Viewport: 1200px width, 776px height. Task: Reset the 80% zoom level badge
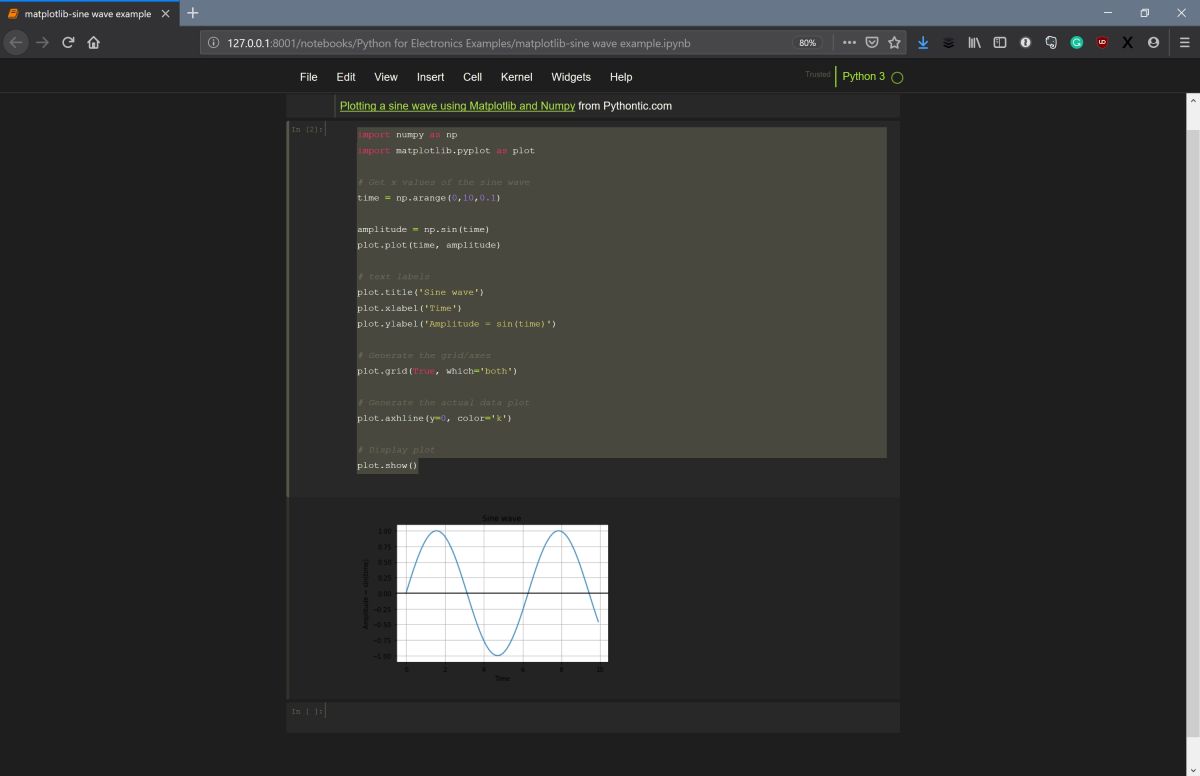tap(807, 43)
